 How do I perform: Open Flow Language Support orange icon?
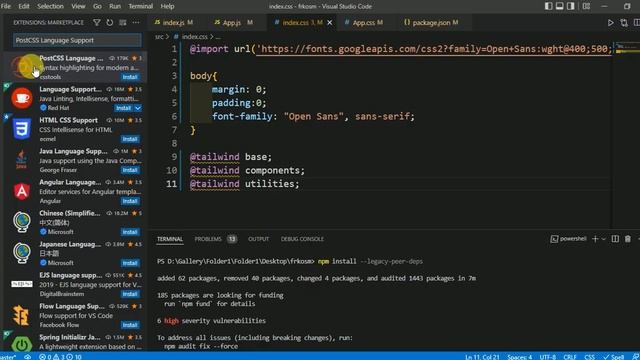point(22,315)
